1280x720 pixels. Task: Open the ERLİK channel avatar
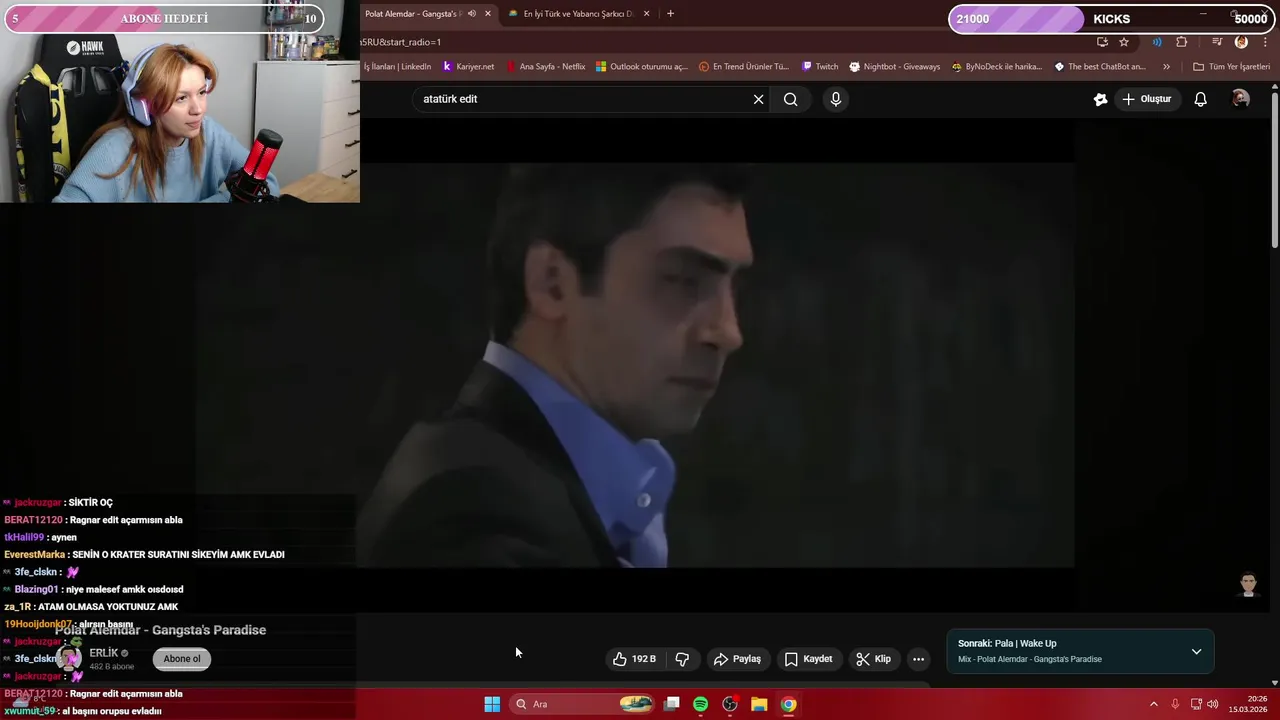pos(68,658)
